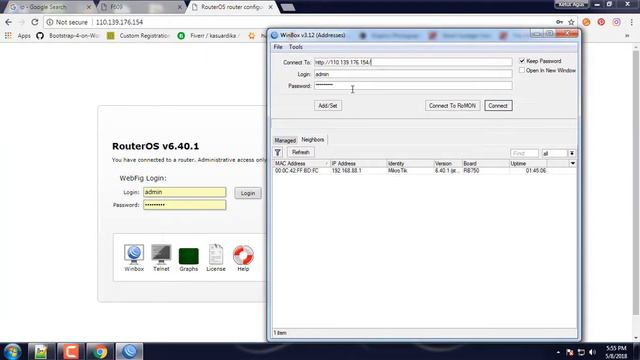Select the Neighbors tab

313,140
